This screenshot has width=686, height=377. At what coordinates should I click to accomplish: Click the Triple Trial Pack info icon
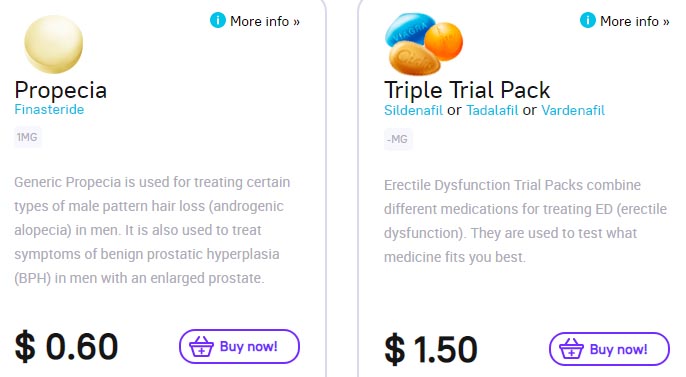pos(588,20)
